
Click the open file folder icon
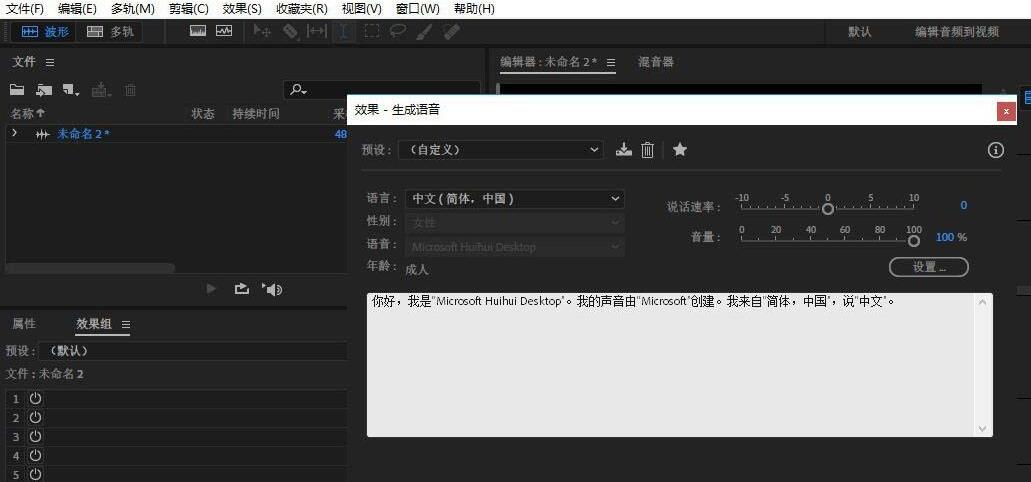point(16,90)
